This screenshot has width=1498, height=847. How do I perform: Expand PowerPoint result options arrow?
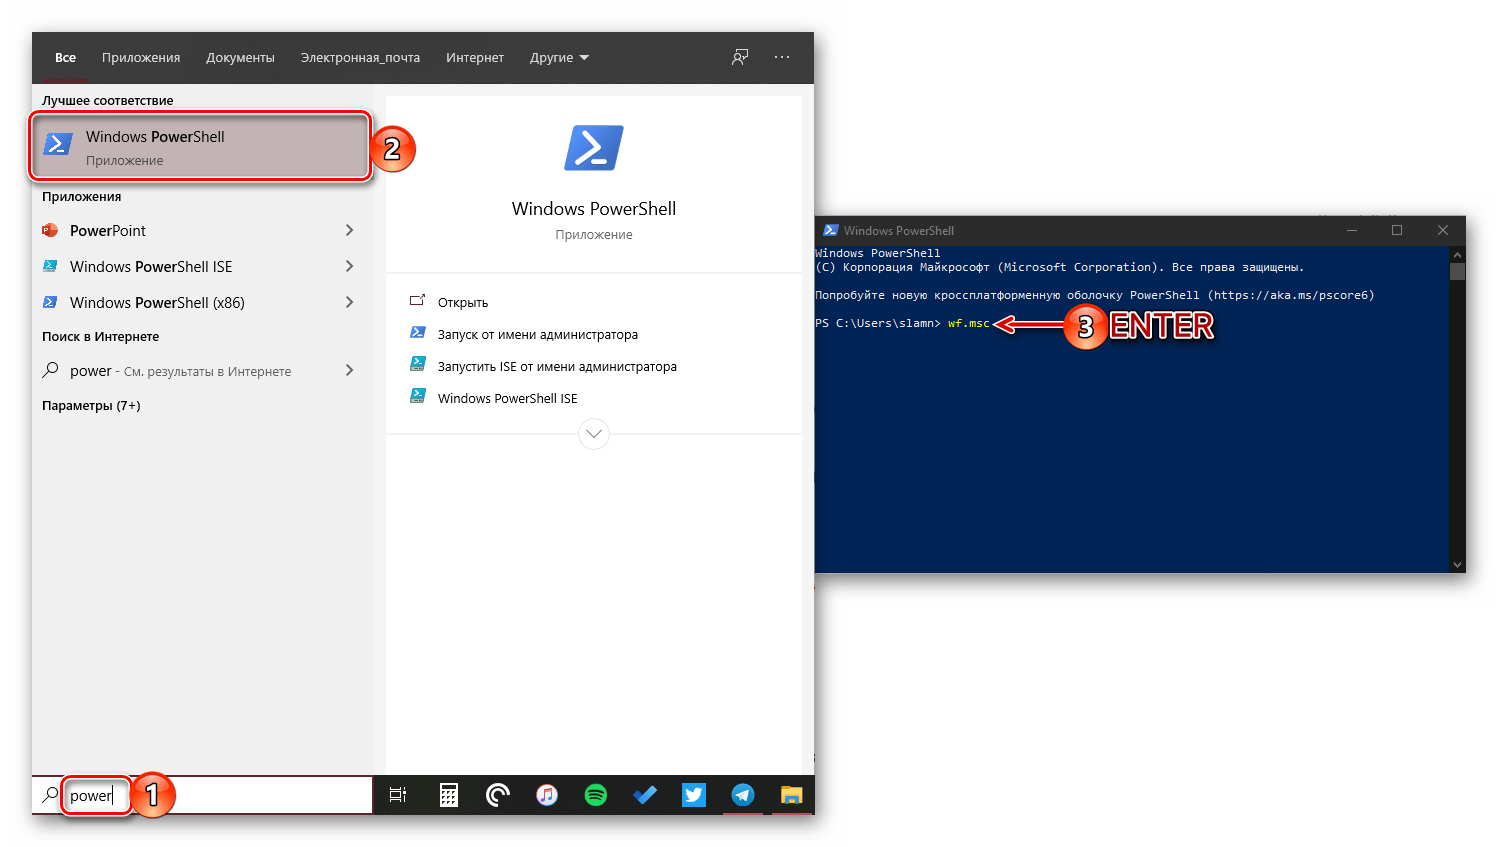349,231
